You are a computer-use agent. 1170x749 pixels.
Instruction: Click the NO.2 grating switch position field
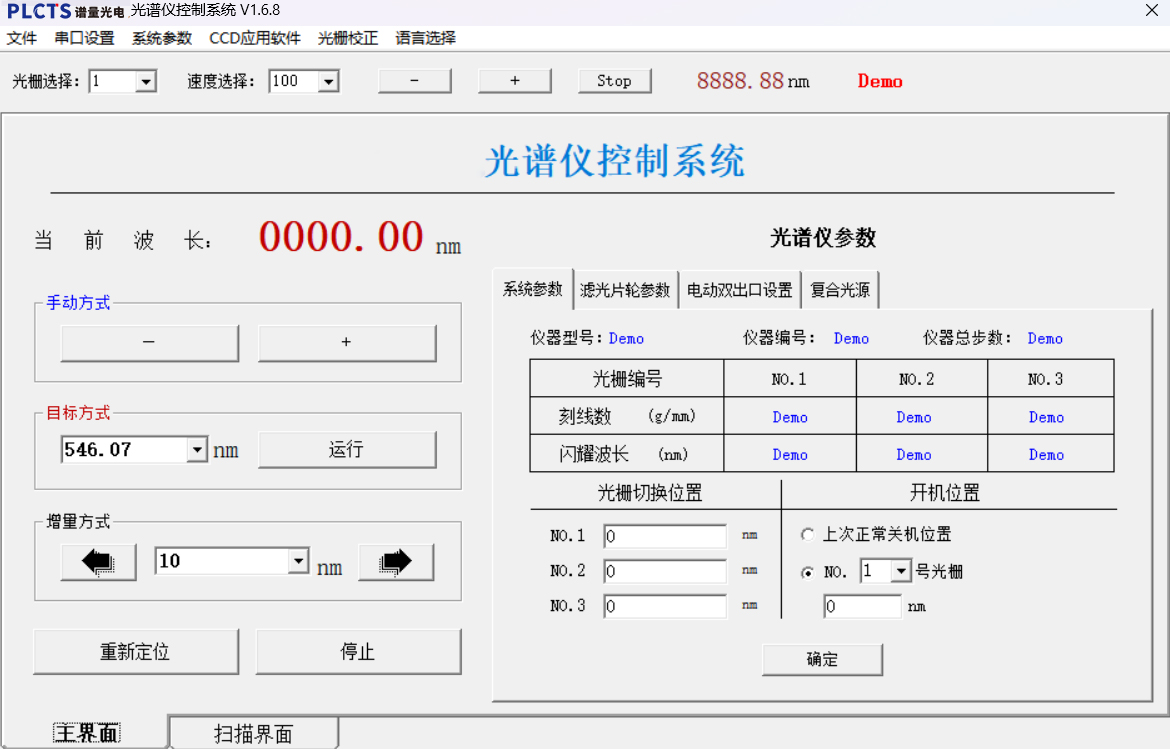[x=665, y=572]
